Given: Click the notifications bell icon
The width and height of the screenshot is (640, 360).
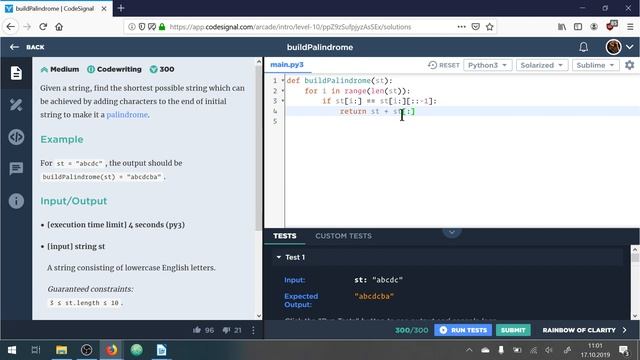Looking at the screenshot, I should [583, 47].
